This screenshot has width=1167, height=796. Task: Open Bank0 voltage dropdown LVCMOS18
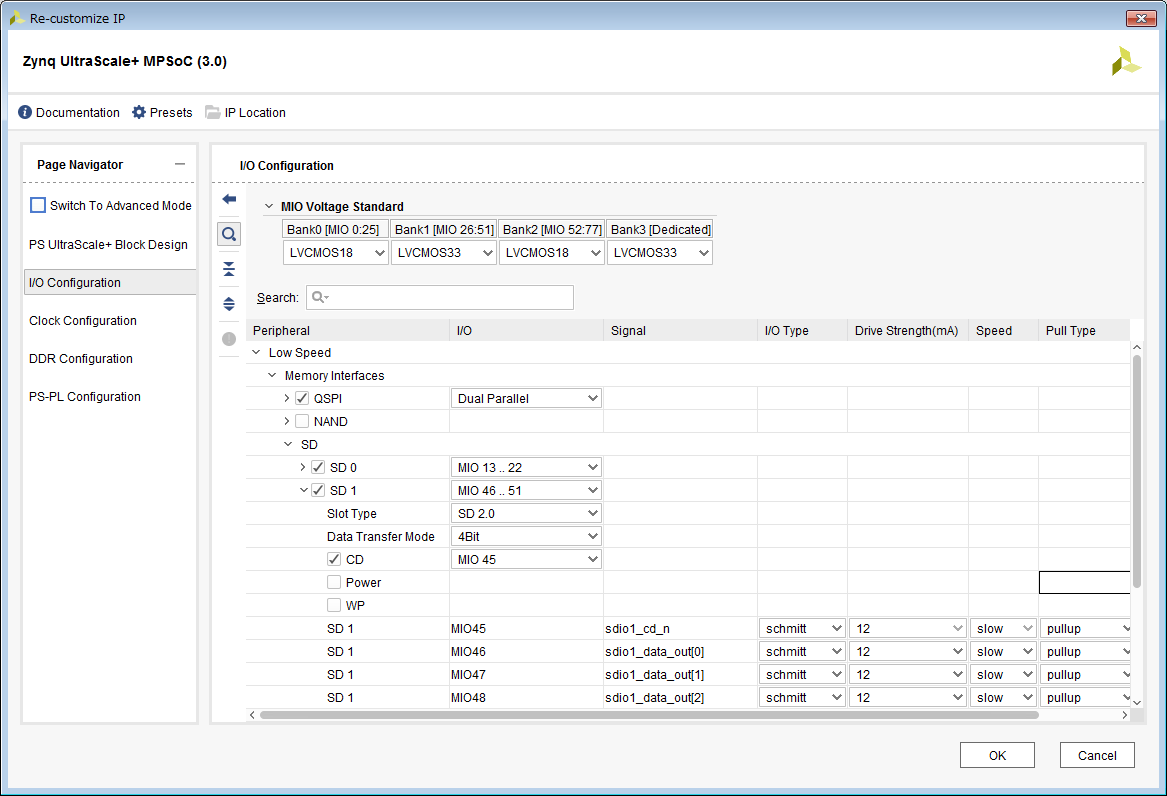coord(336,253)
